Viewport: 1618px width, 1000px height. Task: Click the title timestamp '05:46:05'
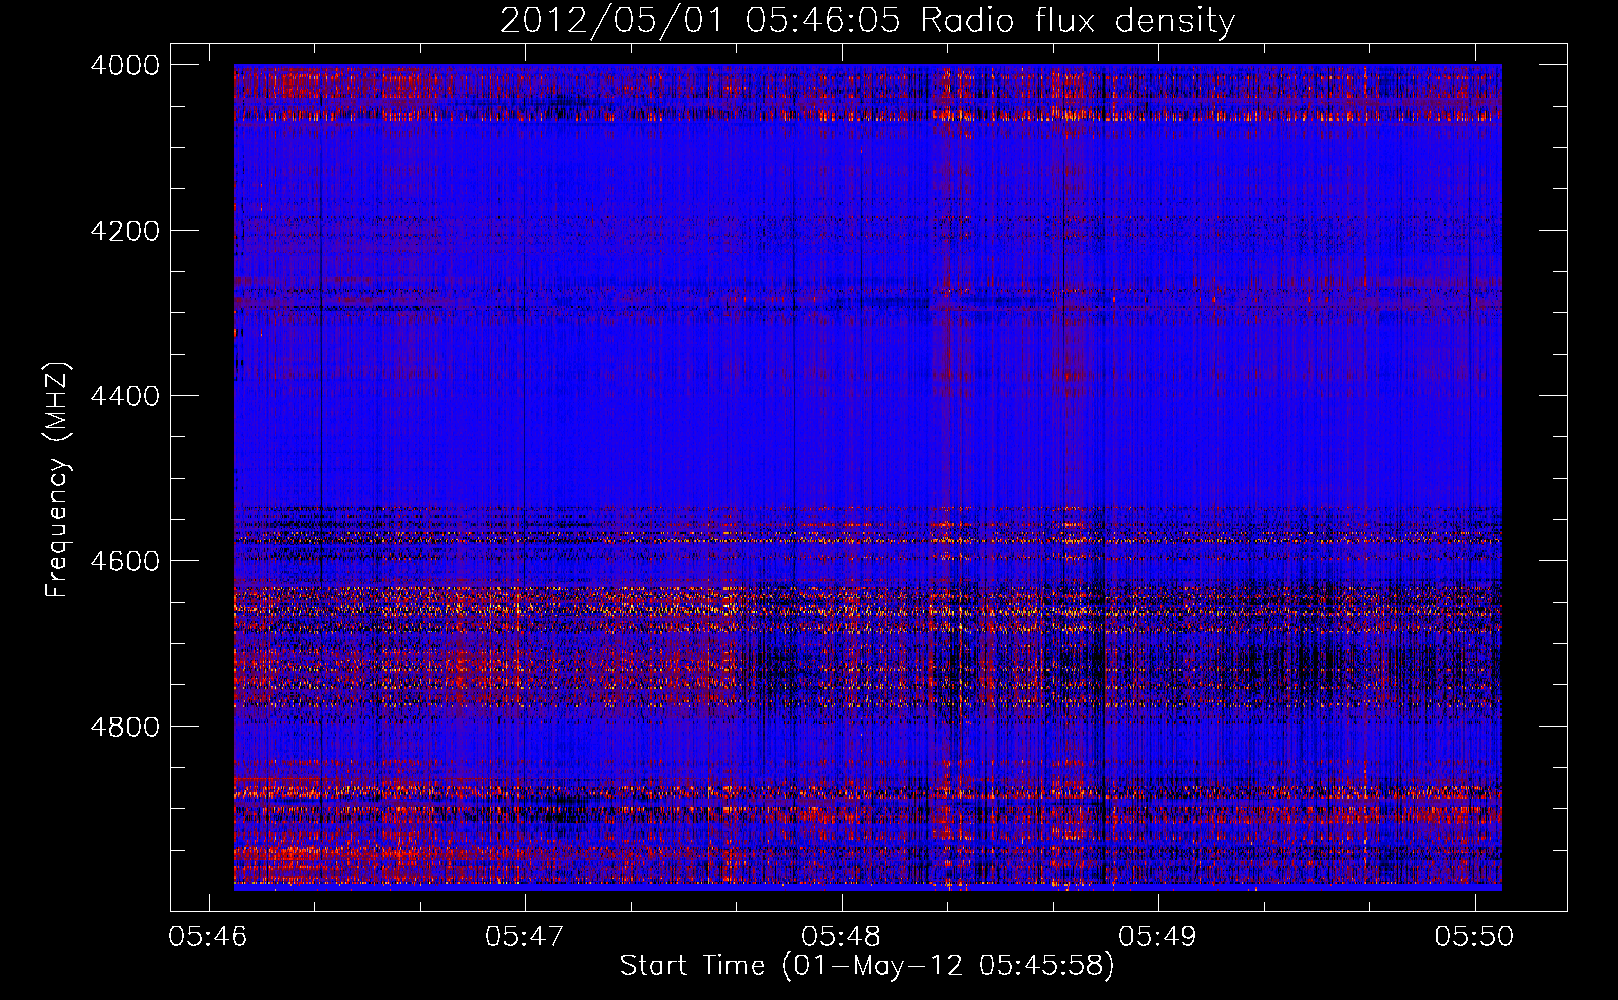(824, 21)
